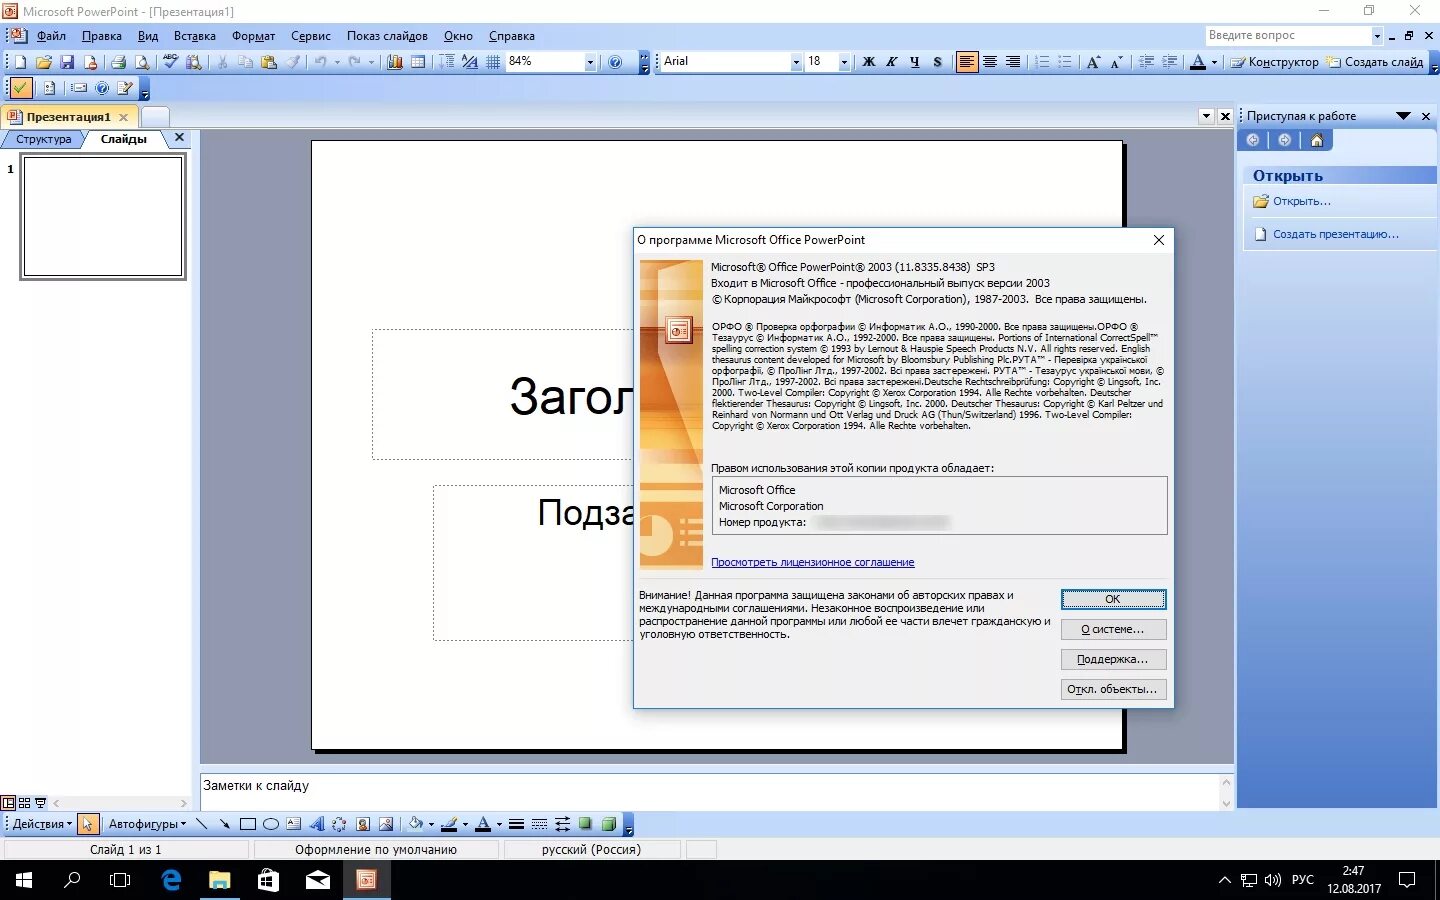Viewport: 1440px width, 900px height.
Task: Click the 'Поддержка...' button
Action: pos(1113,659)
